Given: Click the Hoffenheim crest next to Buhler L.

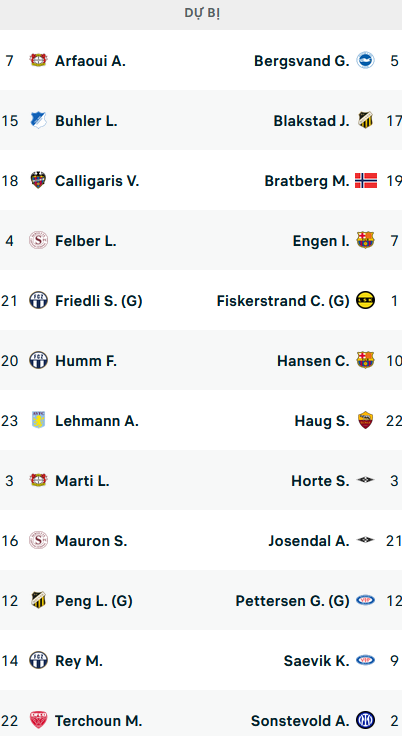Looking at the screenshot, I should tap(38, 120).
